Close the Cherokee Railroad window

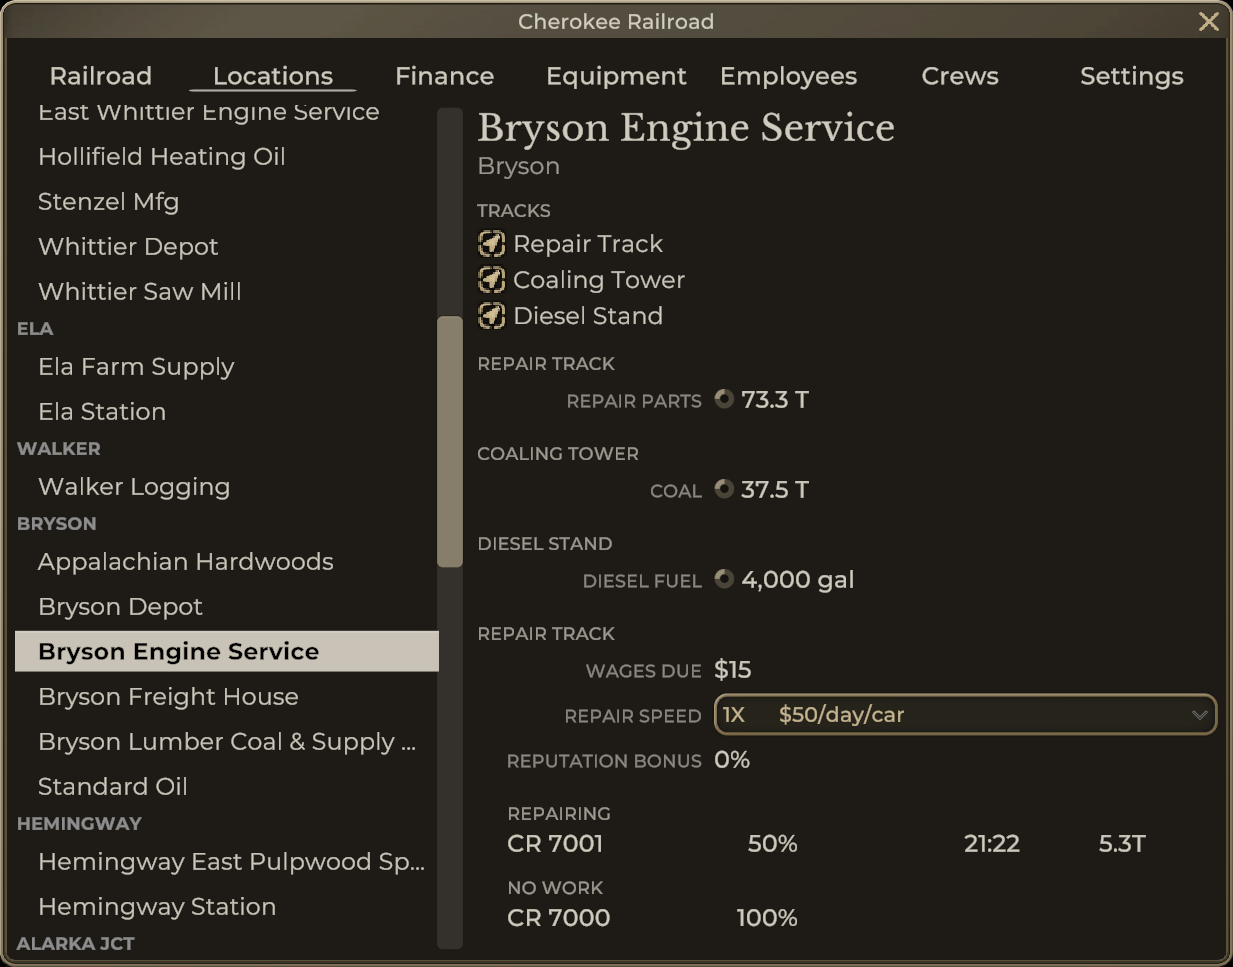click(x=1208, y=21)
